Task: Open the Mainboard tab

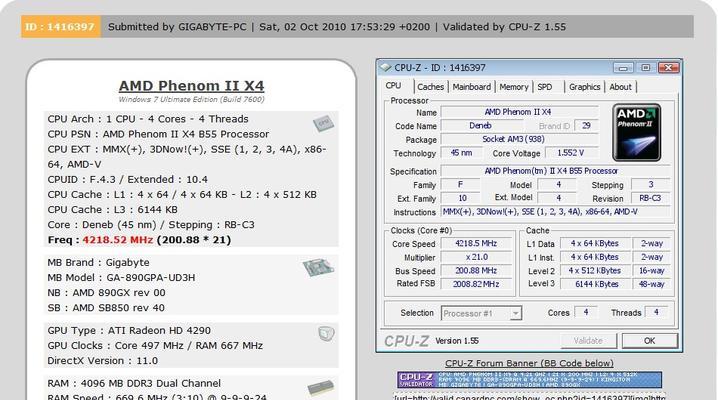Action: 472,86
